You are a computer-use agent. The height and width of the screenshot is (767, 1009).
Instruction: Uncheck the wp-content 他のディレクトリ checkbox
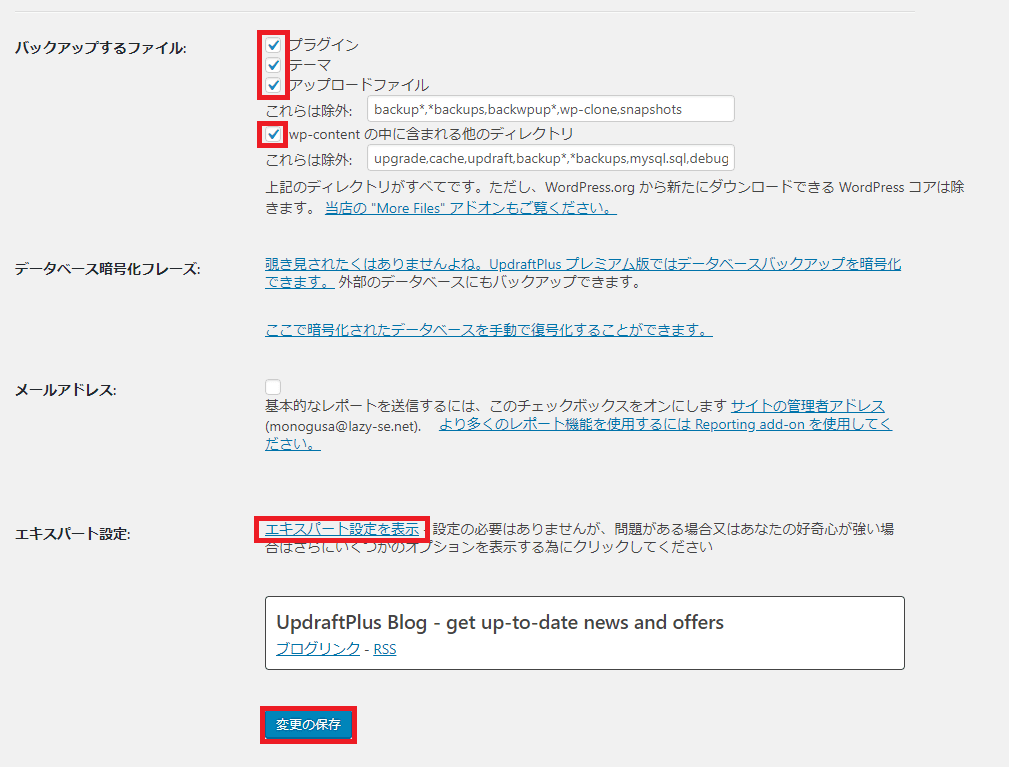[x=271, y=134]
